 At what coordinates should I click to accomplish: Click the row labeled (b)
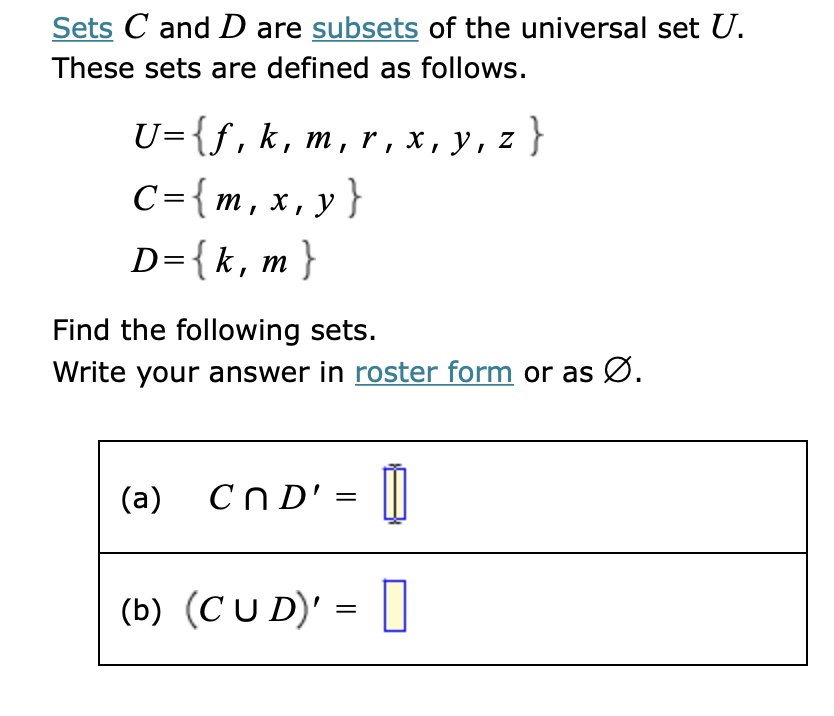[x=450, y=605]
